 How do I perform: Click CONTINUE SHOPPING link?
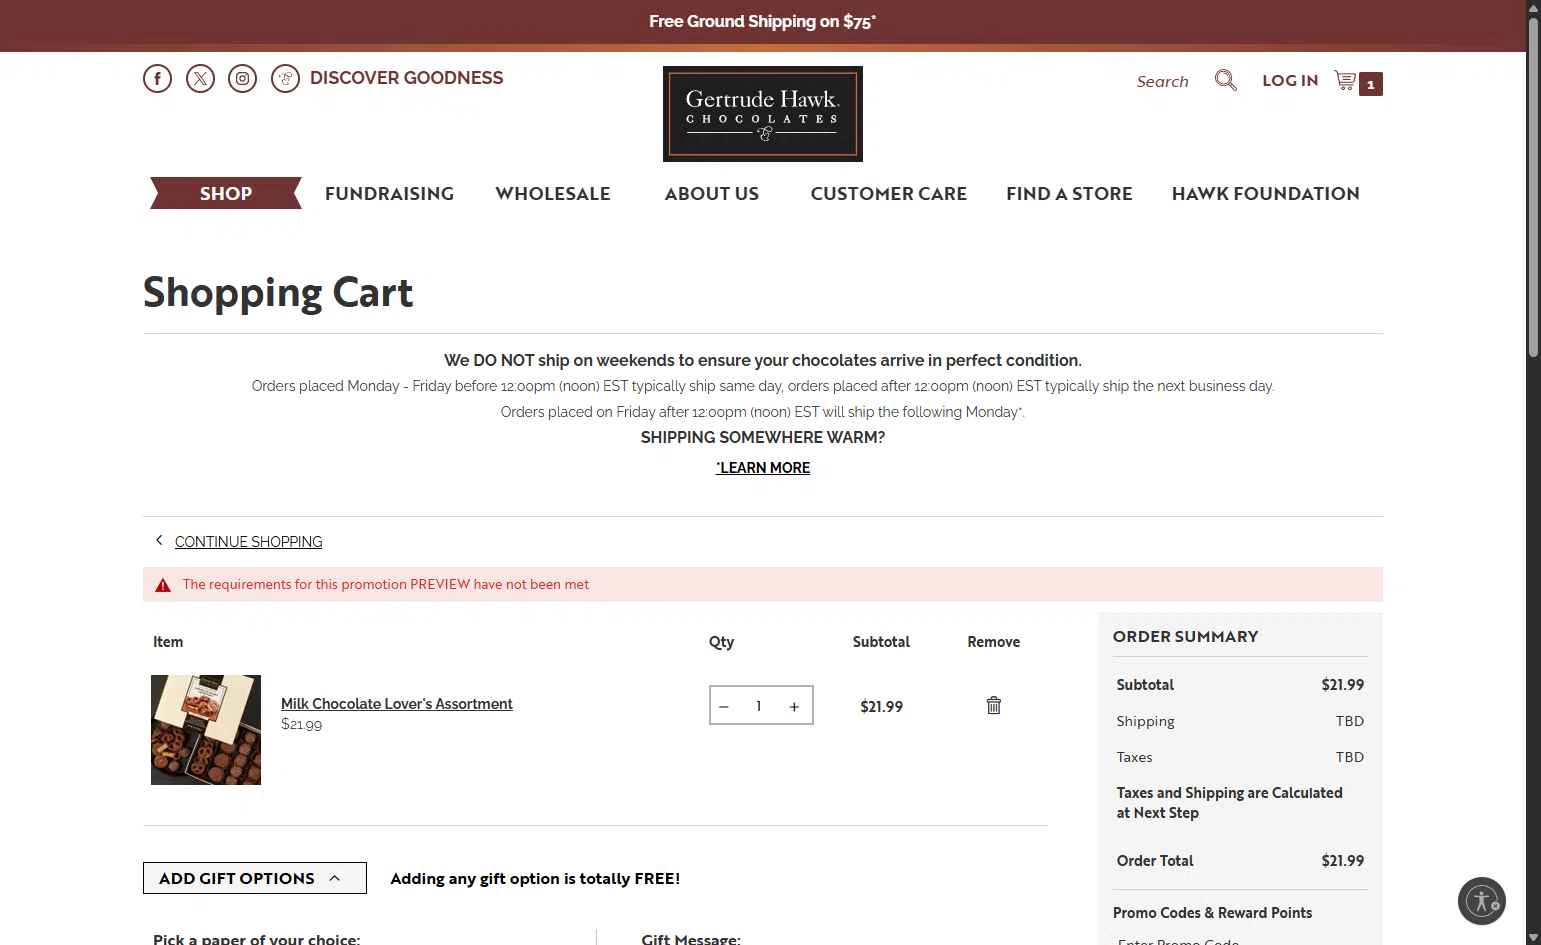(248, 541)
